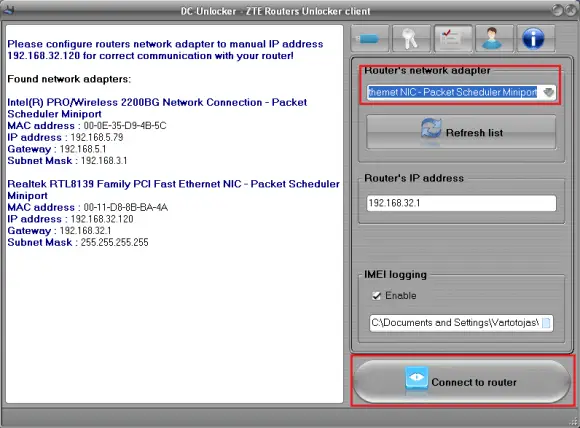Select the checklist options tab icon

[x=453, y=38]
